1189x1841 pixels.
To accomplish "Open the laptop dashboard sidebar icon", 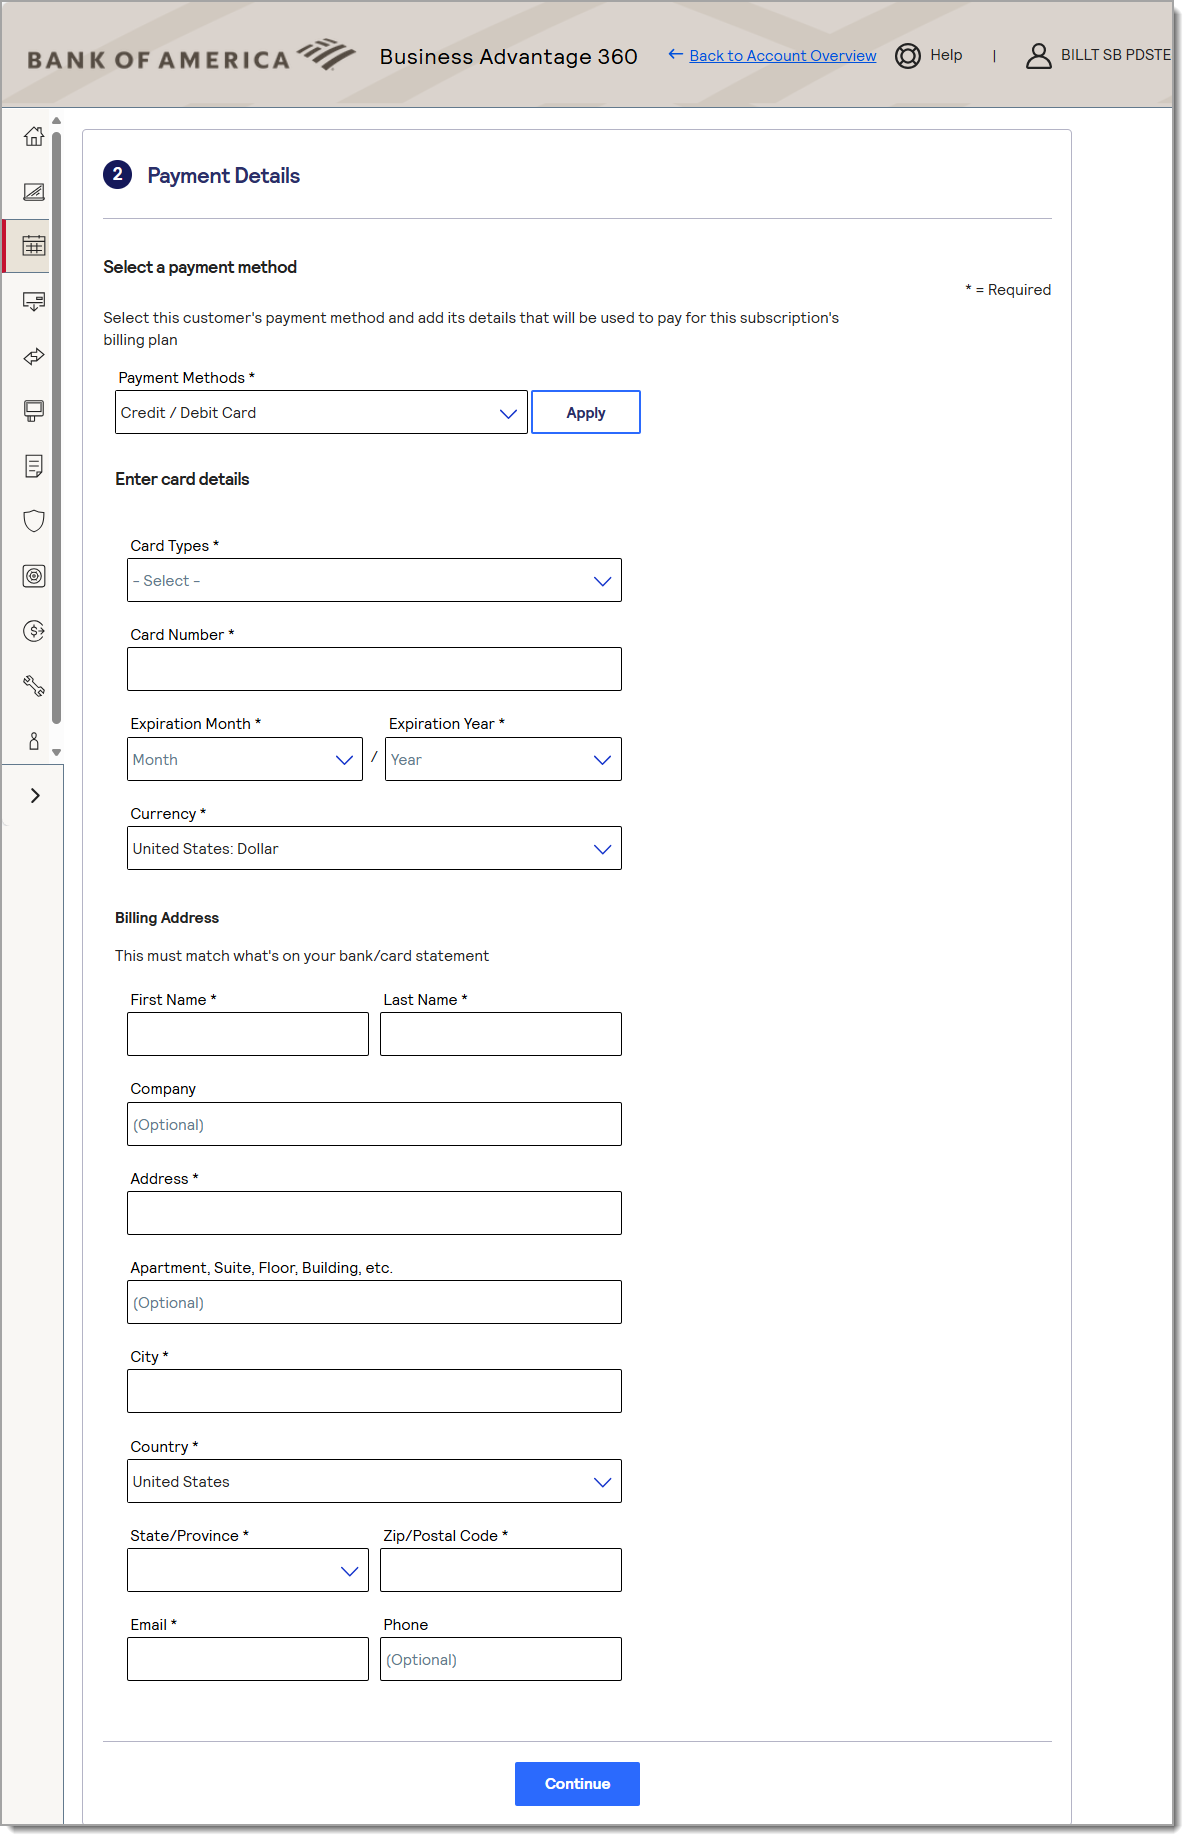I will click(34, 191).
